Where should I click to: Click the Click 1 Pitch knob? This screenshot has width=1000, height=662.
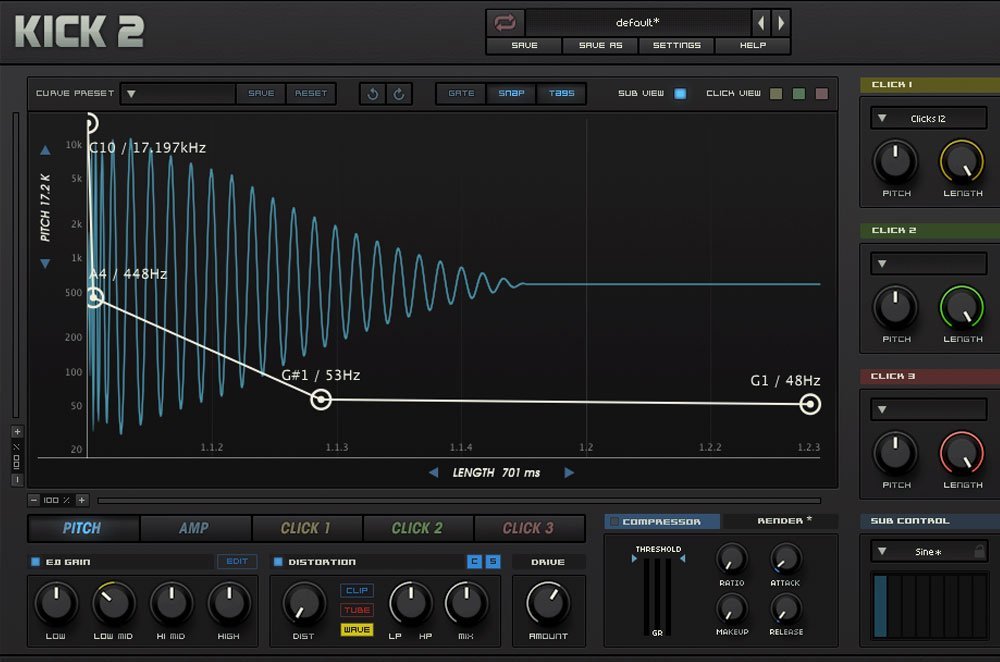pyautogui.click(x=895, y=161)
